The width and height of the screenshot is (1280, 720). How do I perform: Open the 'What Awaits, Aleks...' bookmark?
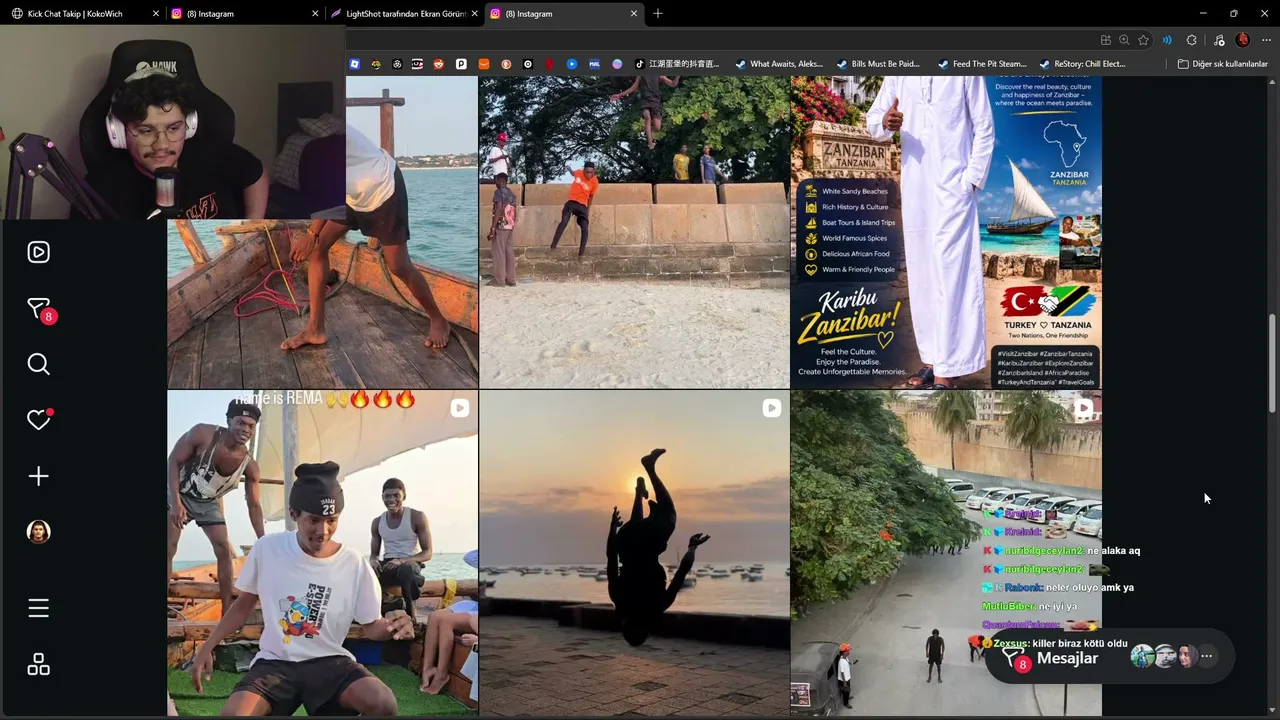(779, 64)
